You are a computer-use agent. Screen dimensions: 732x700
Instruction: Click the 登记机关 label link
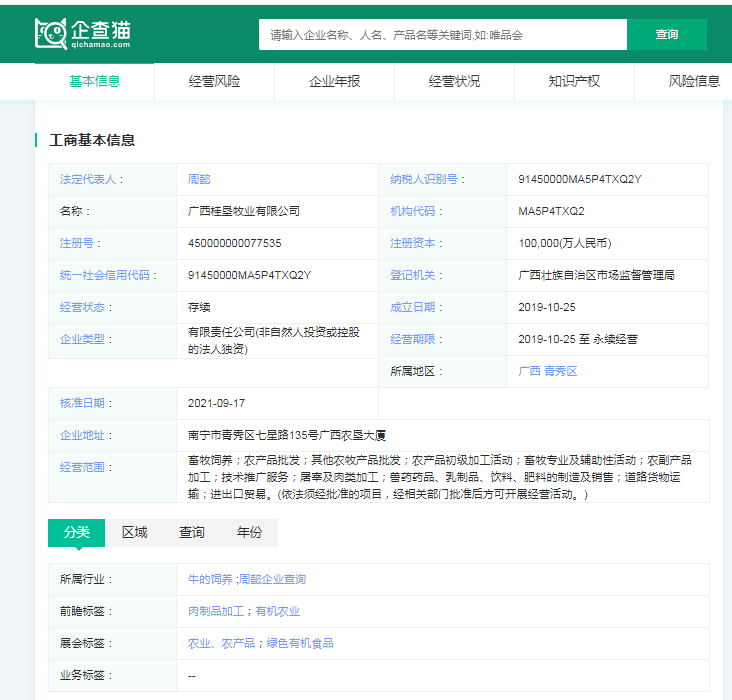coord(413,275)
